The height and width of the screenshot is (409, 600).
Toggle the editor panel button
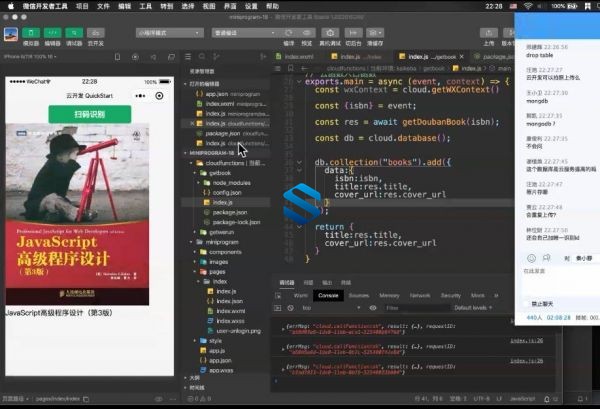52,33
